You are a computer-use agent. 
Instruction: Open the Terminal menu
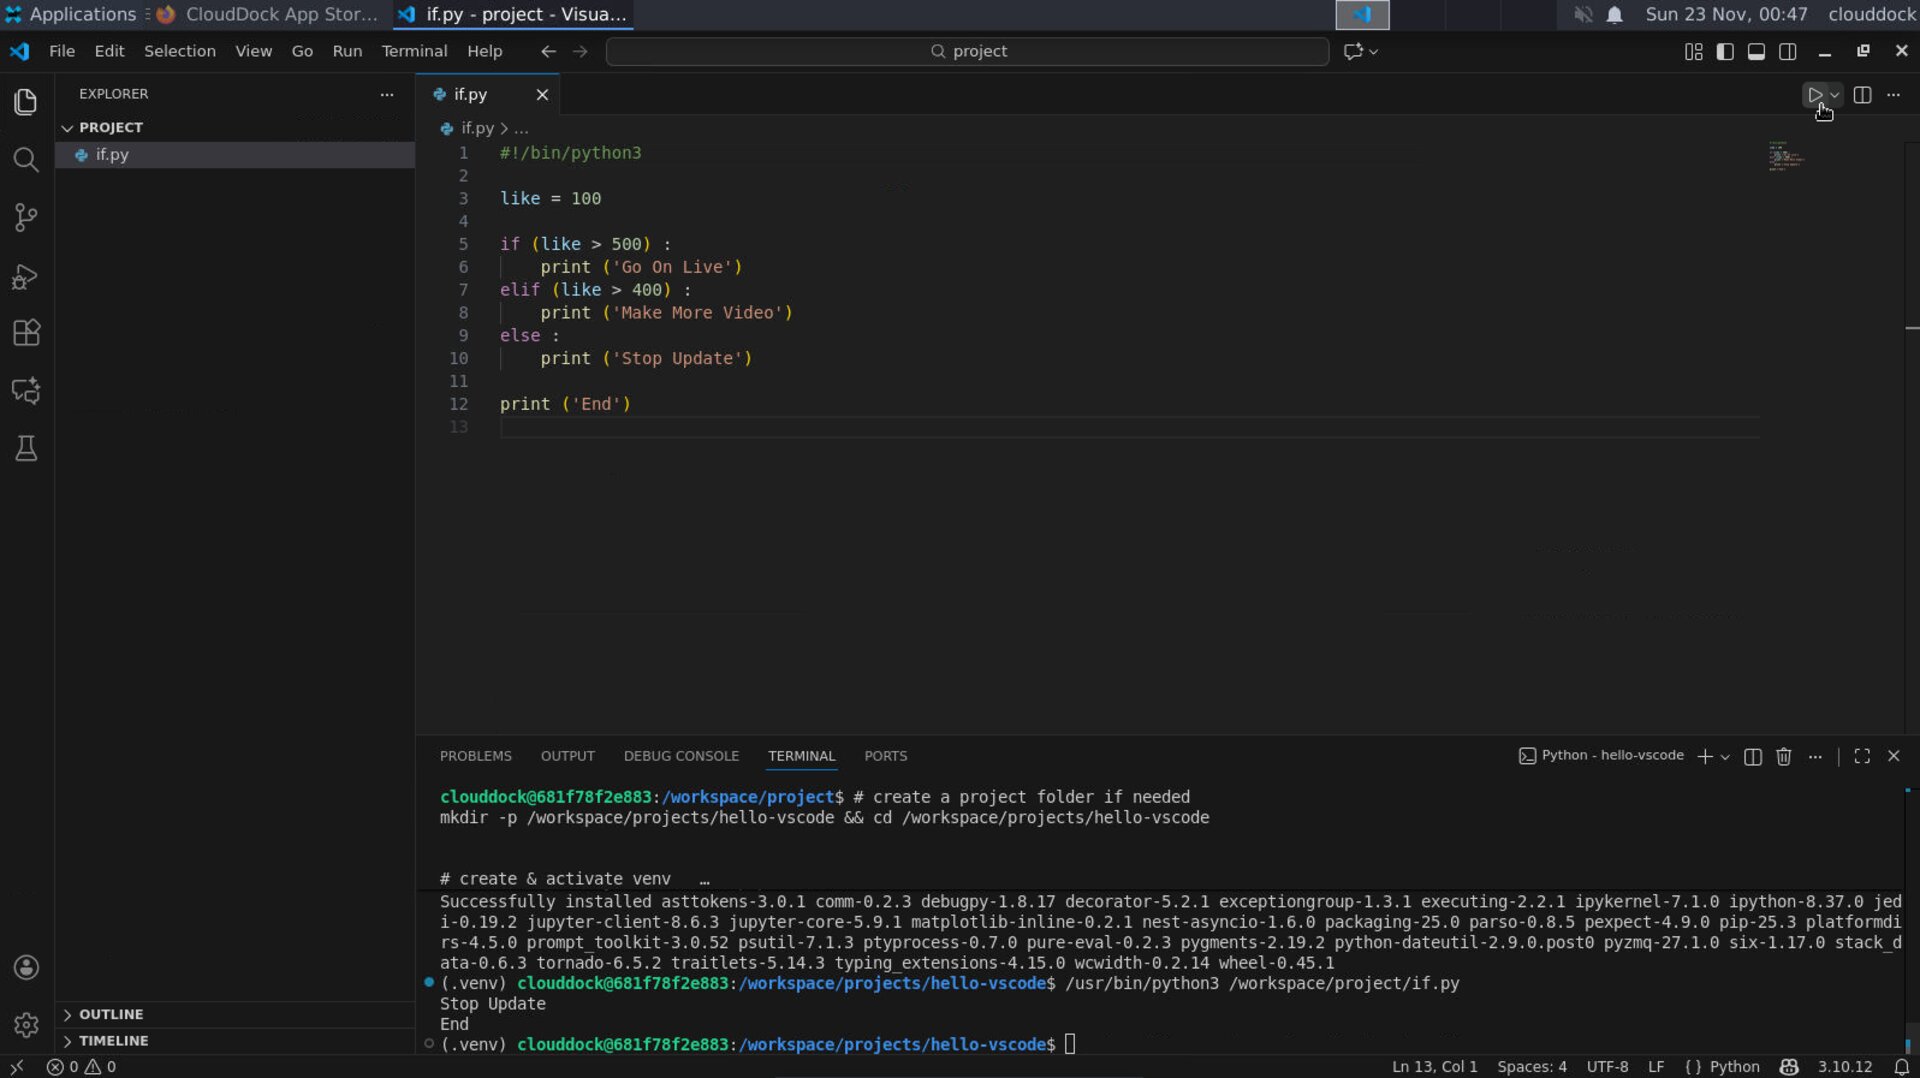[x=414, y=51]
